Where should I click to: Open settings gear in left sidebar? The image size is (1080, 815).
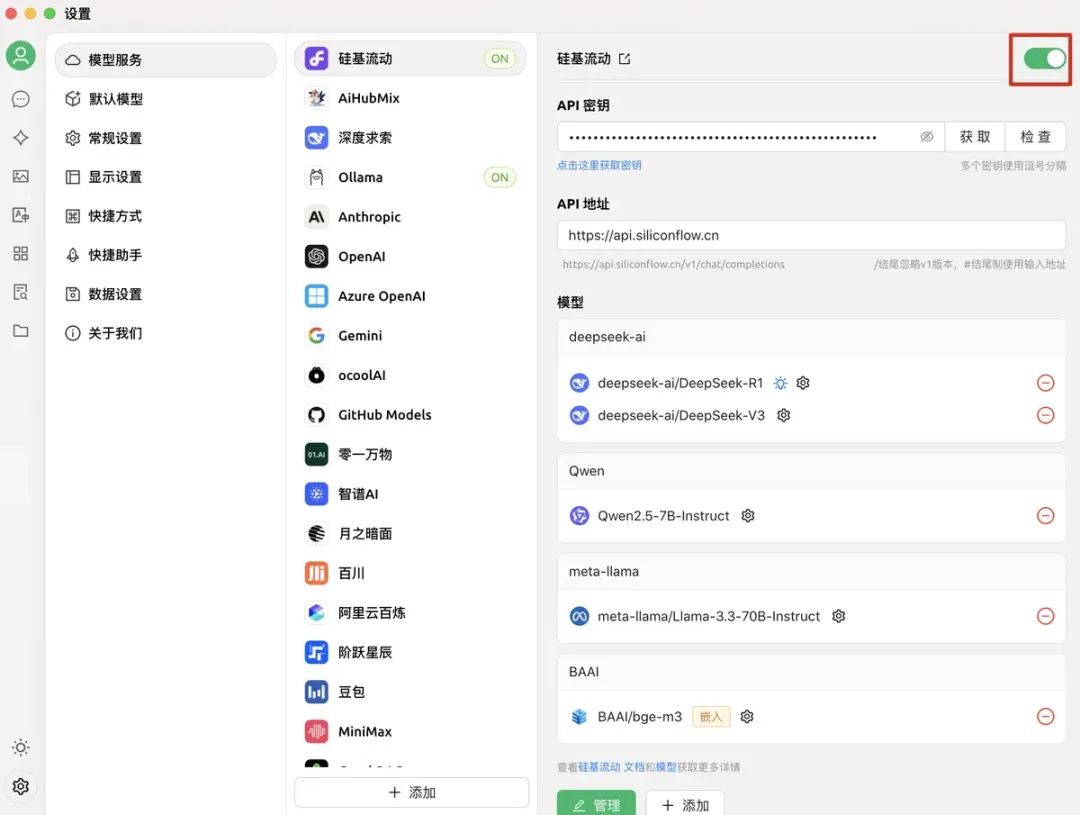coord(21,786)
